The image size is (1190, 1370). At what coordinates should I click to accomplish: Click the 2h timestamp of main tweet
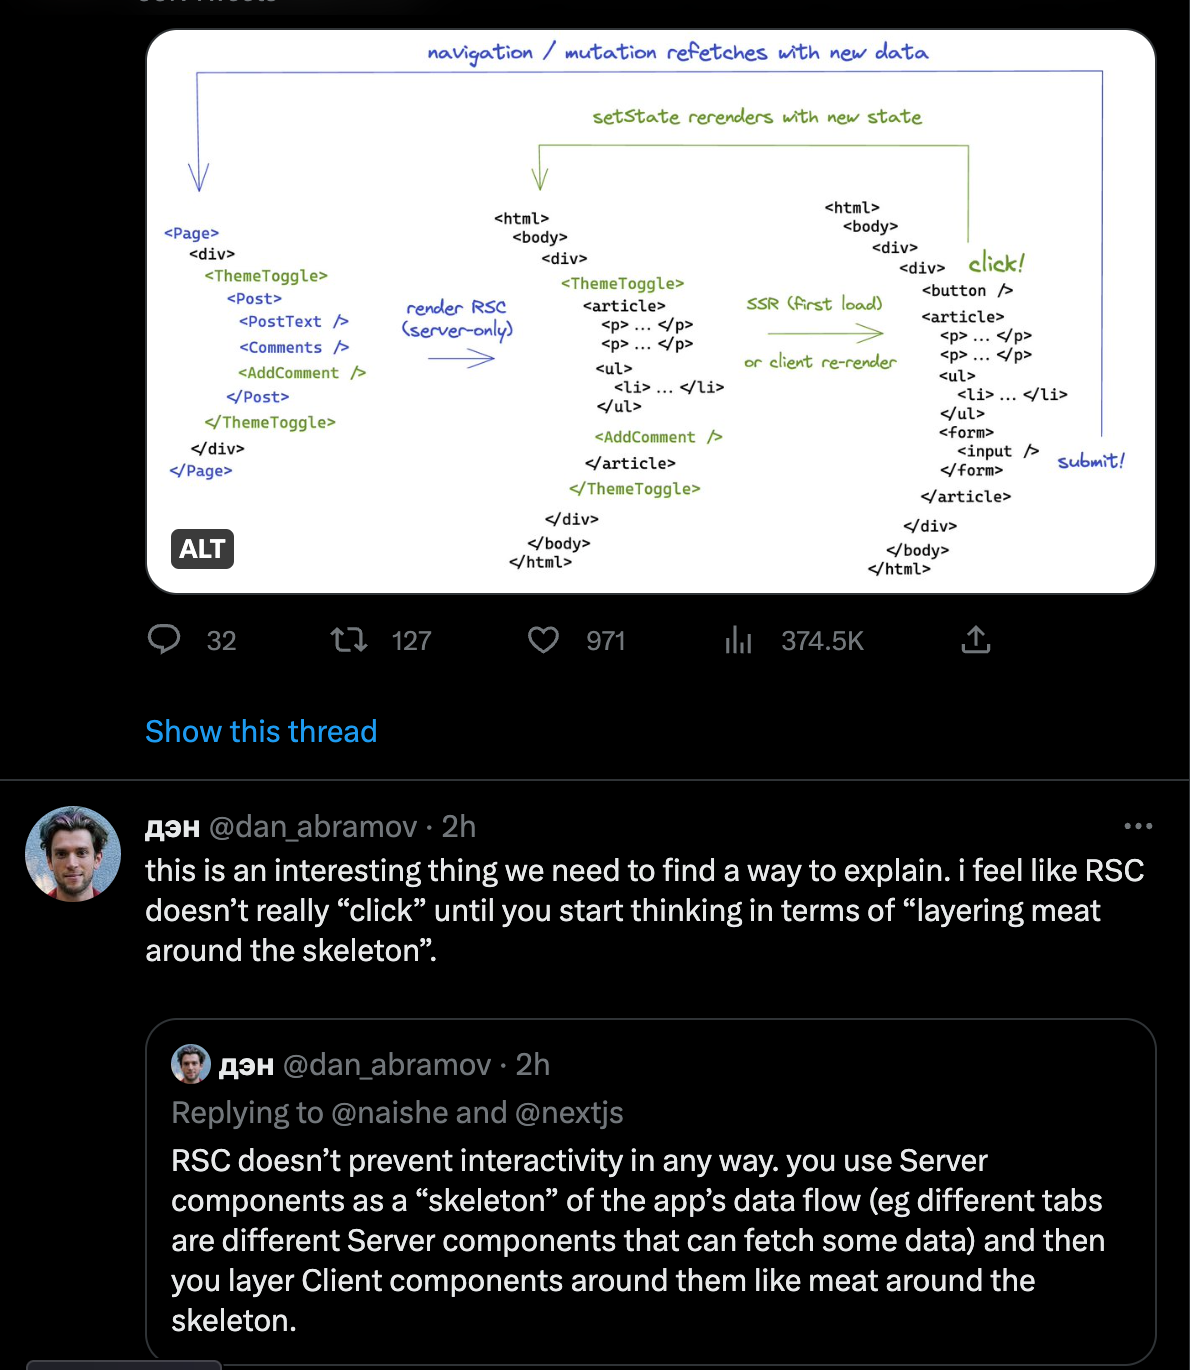(459, 827)
